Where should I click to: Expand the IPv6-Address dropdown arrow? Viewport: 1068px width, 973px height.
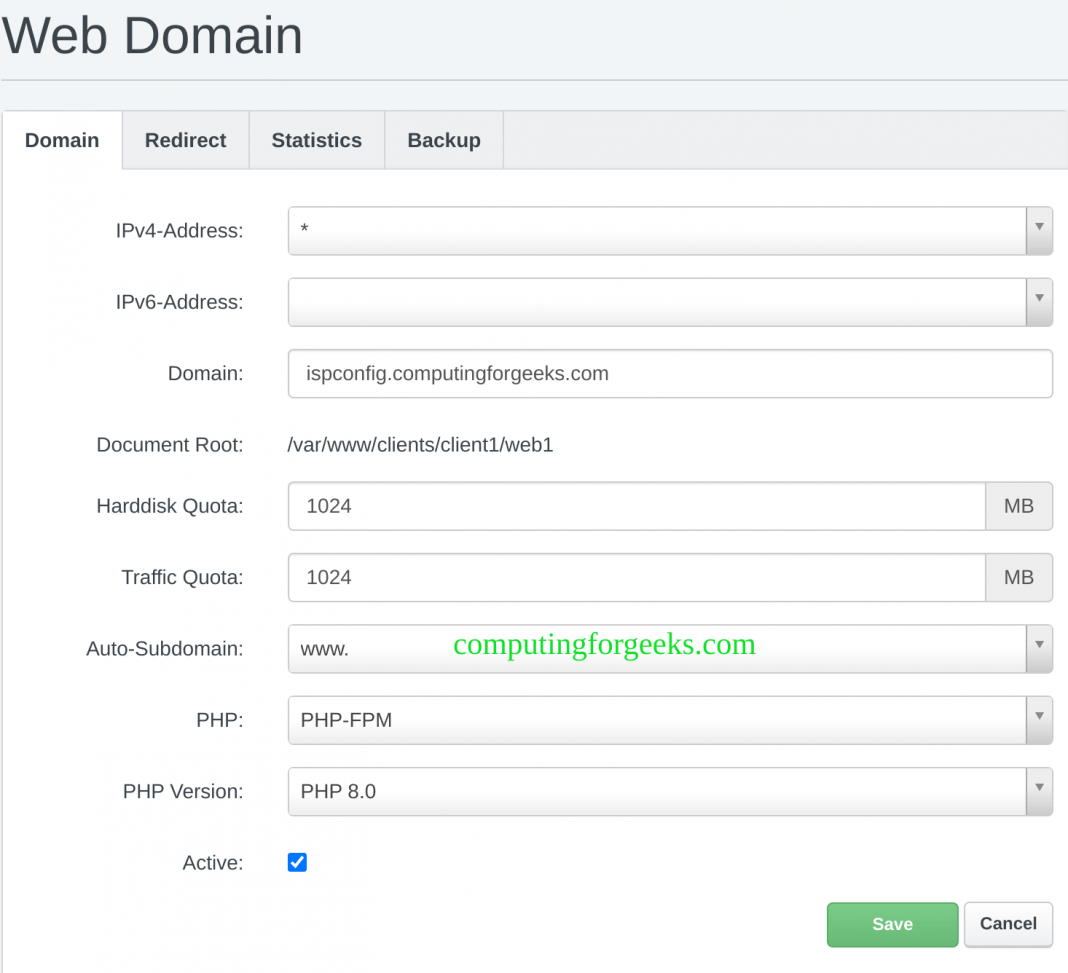point(1039,301)
